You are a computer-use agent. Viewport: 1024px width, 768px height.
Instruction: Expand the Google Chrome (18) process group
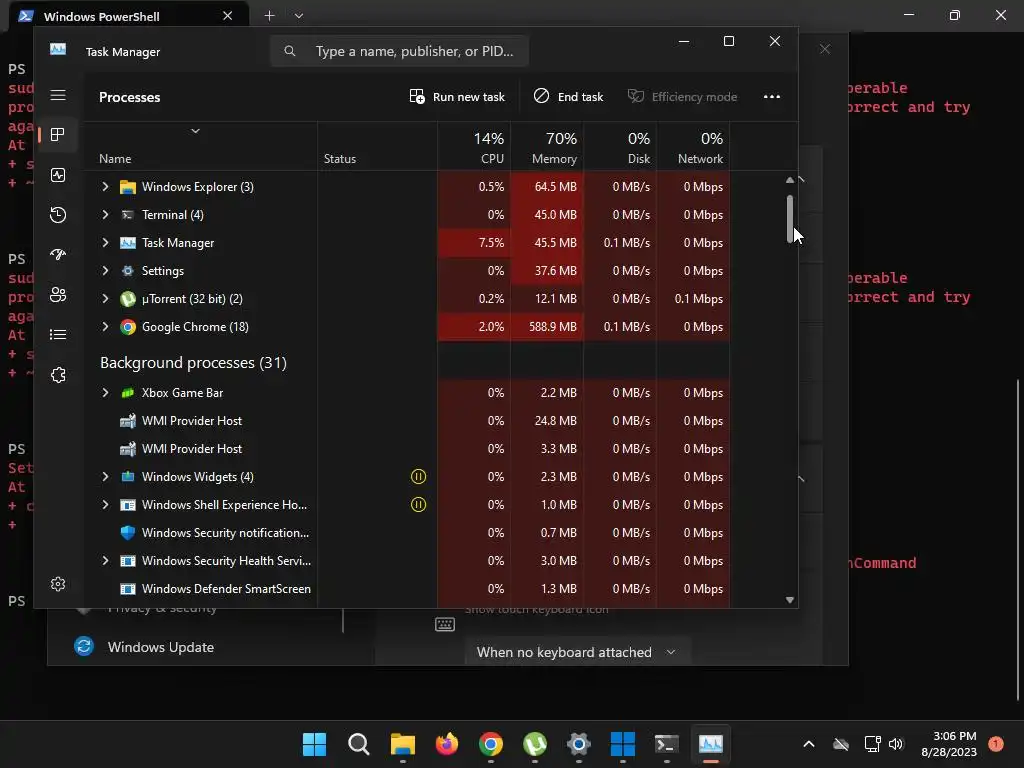coord(105,327)
